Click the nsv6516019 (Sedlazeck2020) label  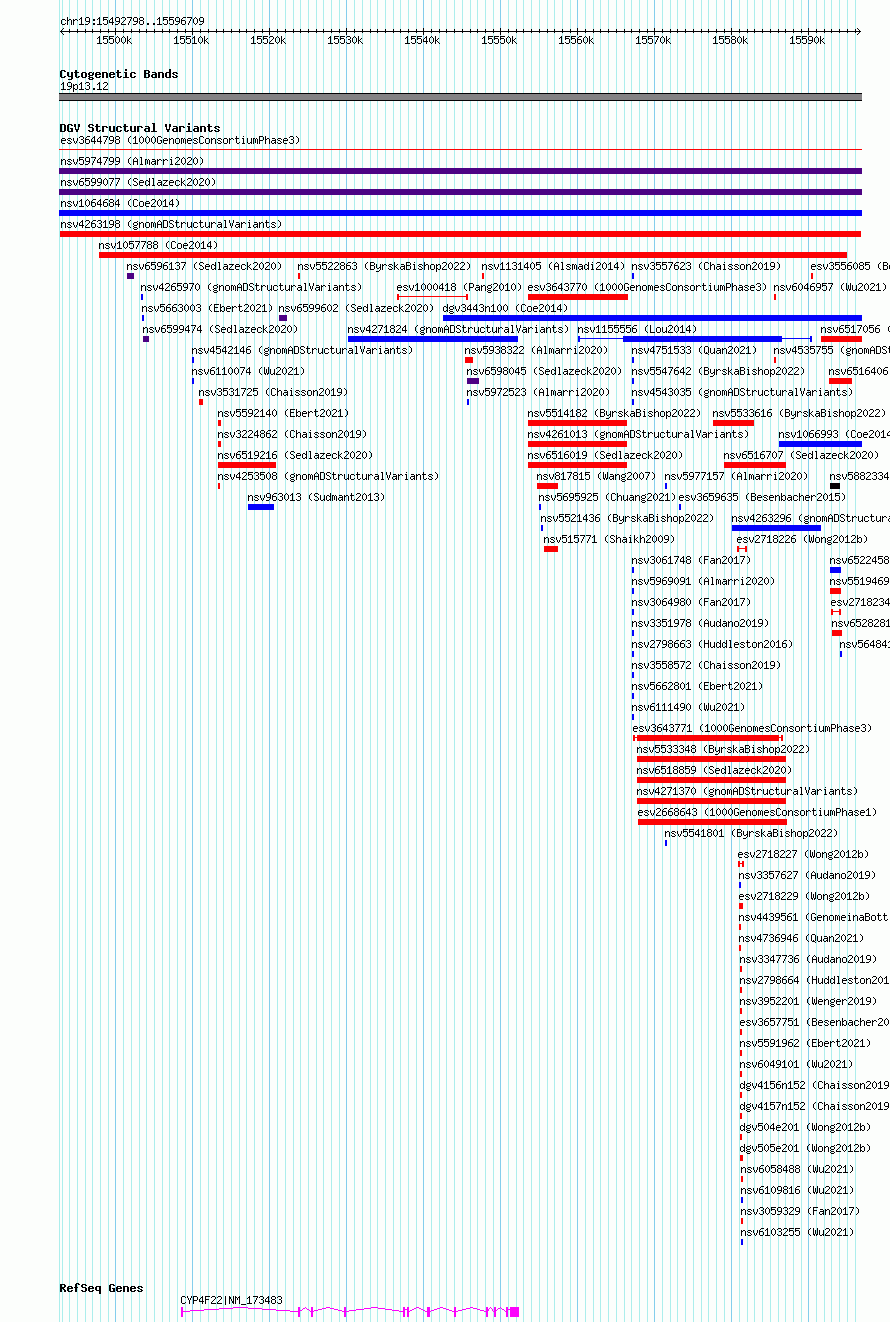pos(606,455)
